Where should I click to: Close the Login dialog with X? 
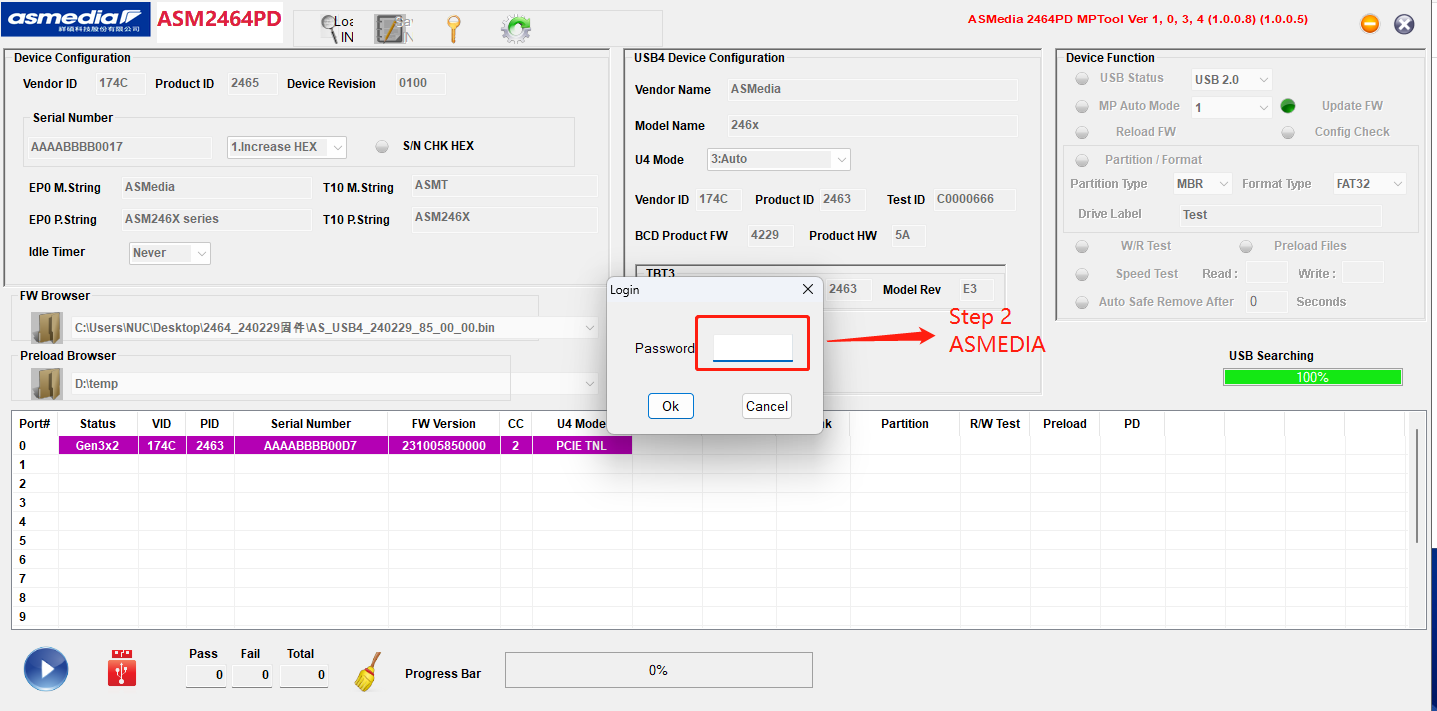tap(808, 289)
